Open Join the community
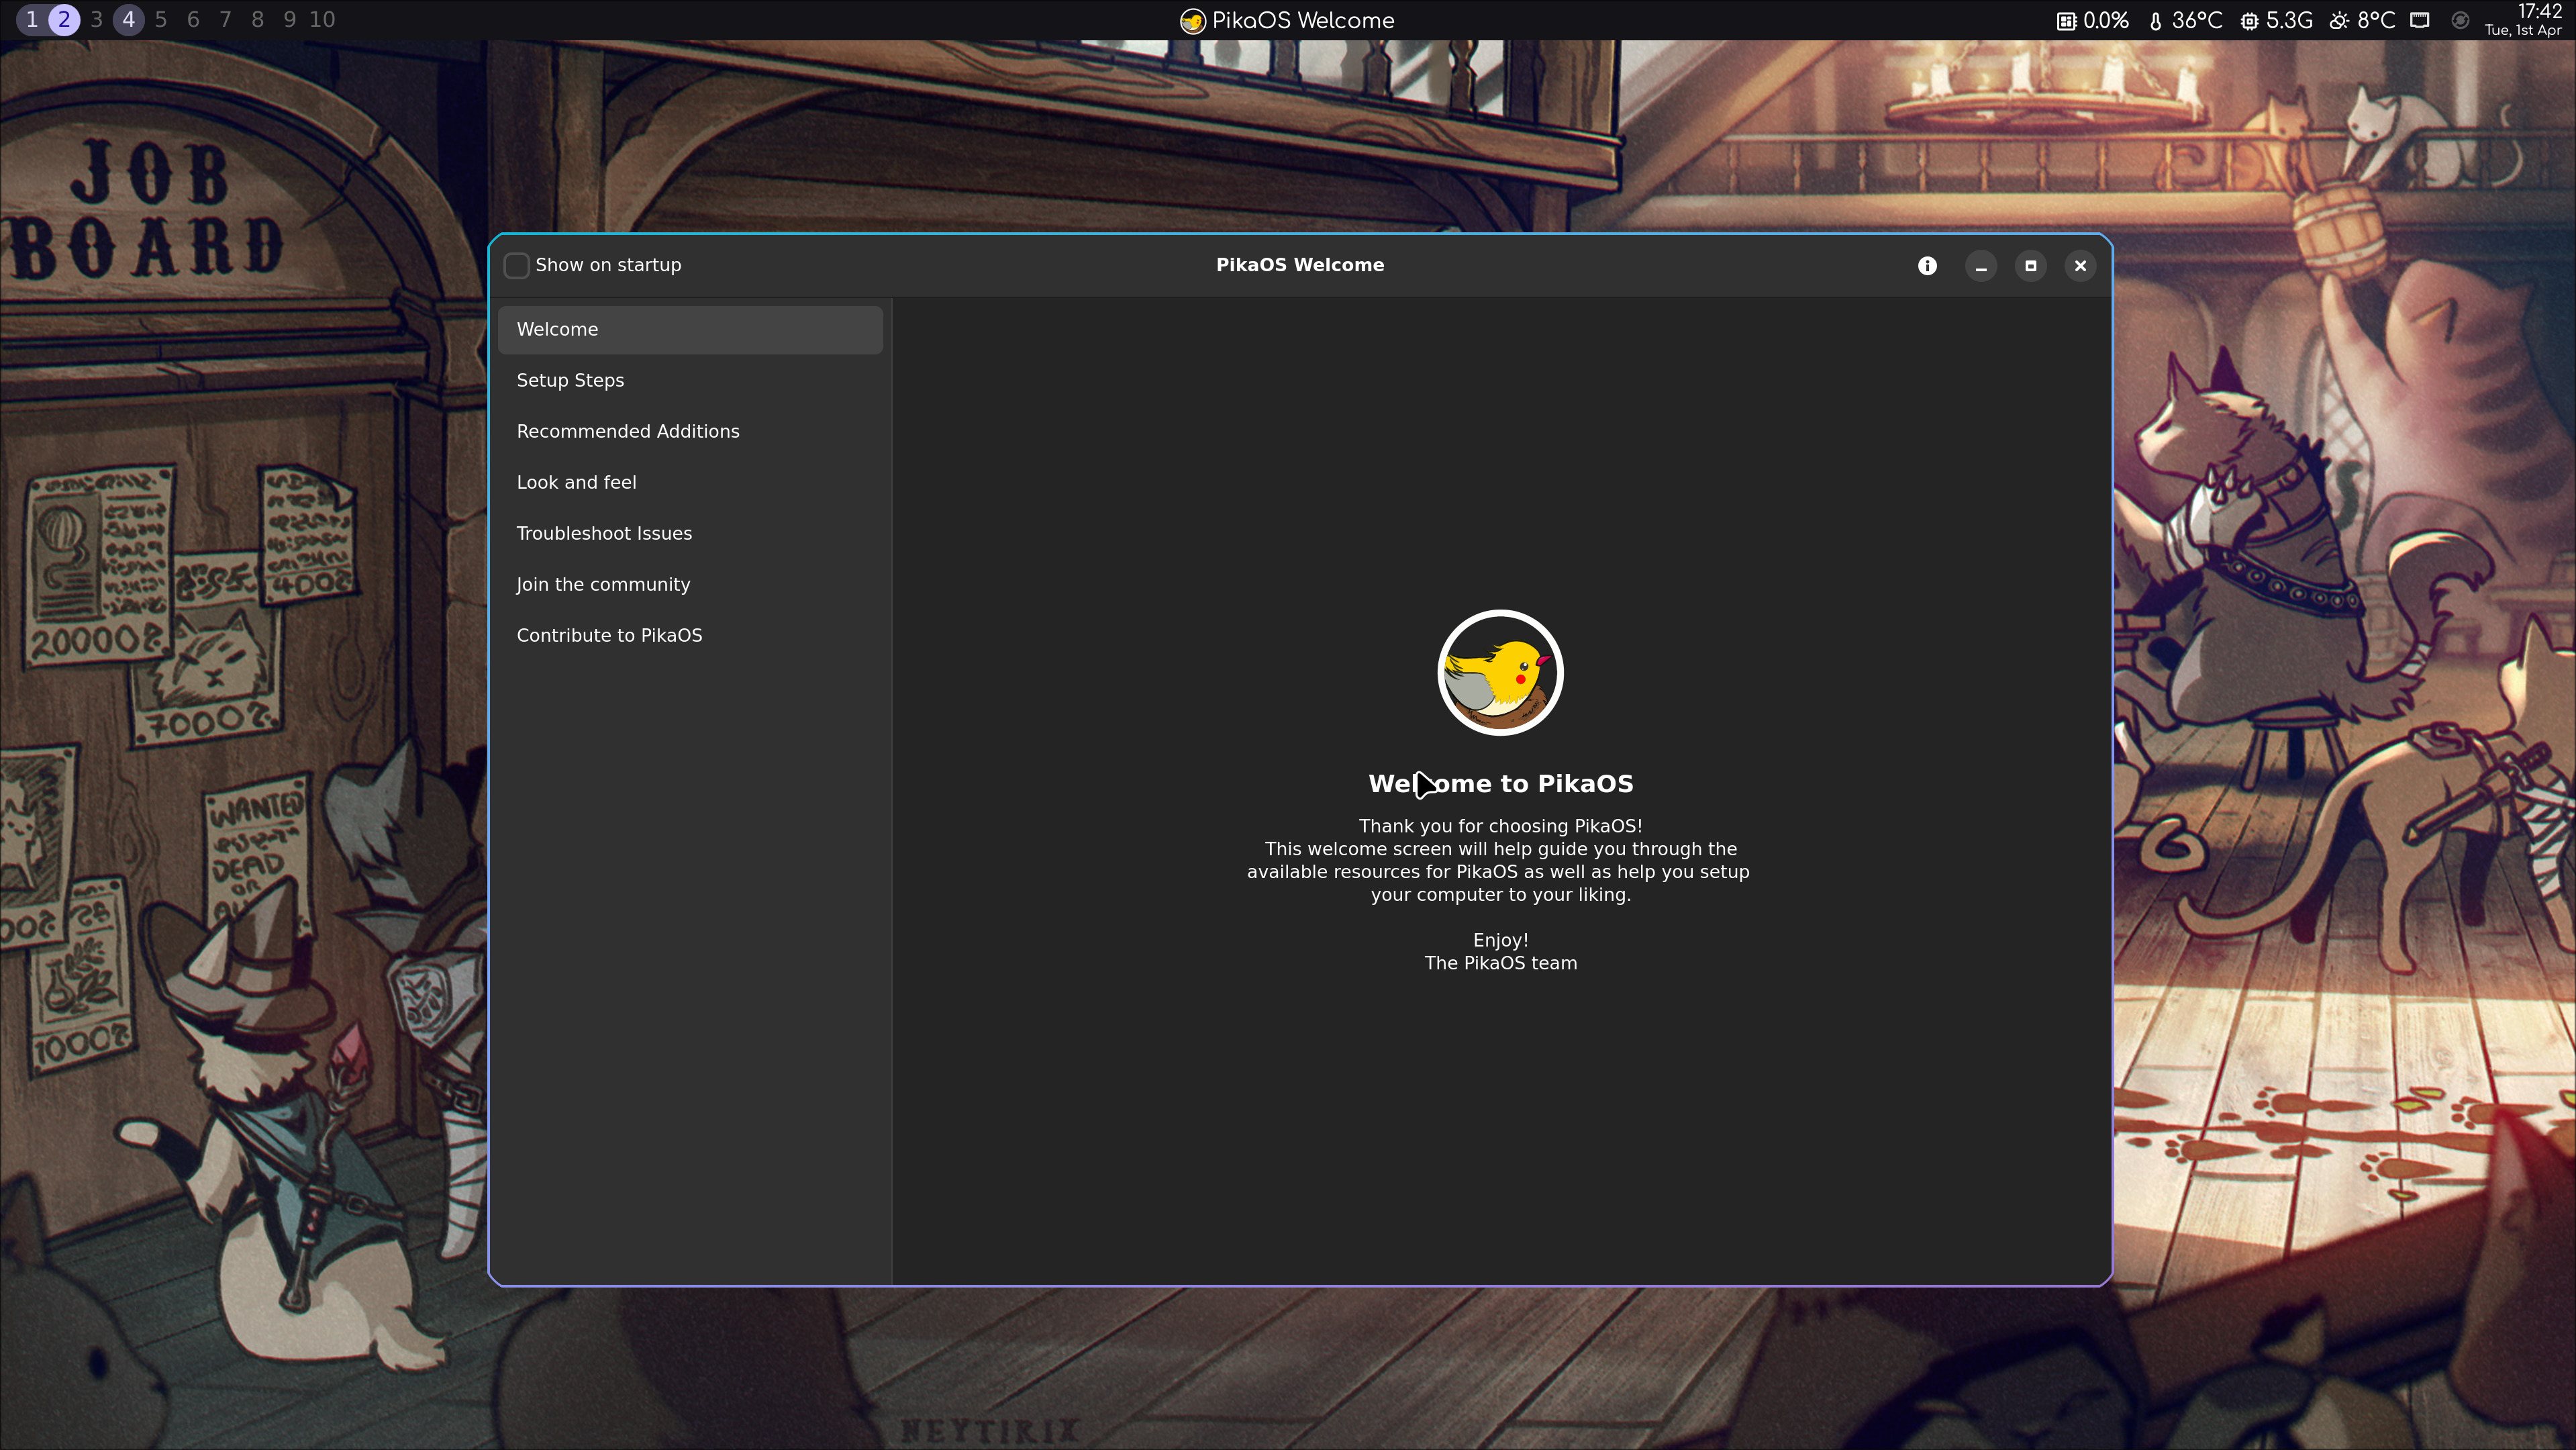The image size is (2576, 1450). (603, 584)
